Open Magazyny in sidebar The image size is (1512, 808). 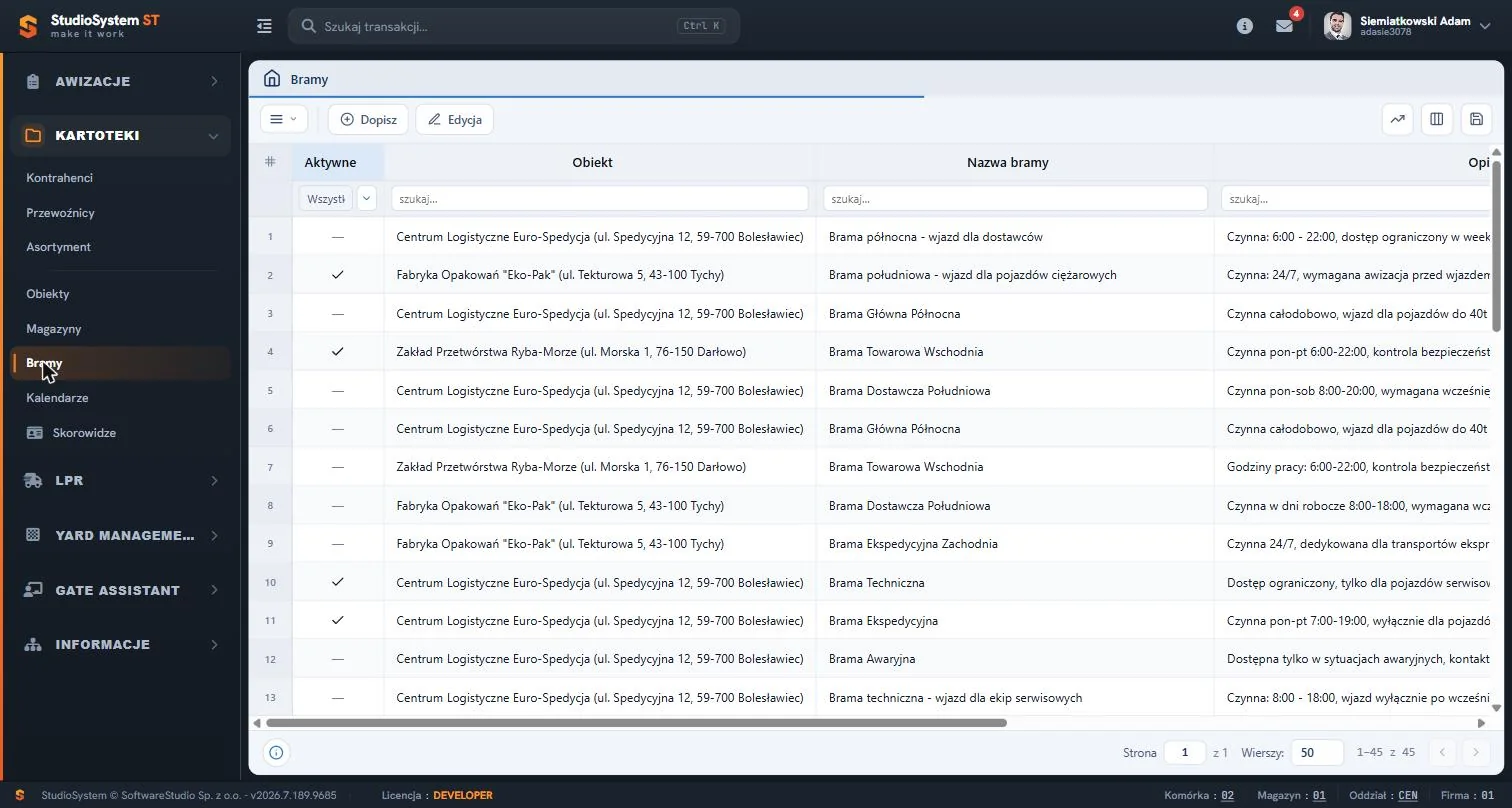pos(54,329)
